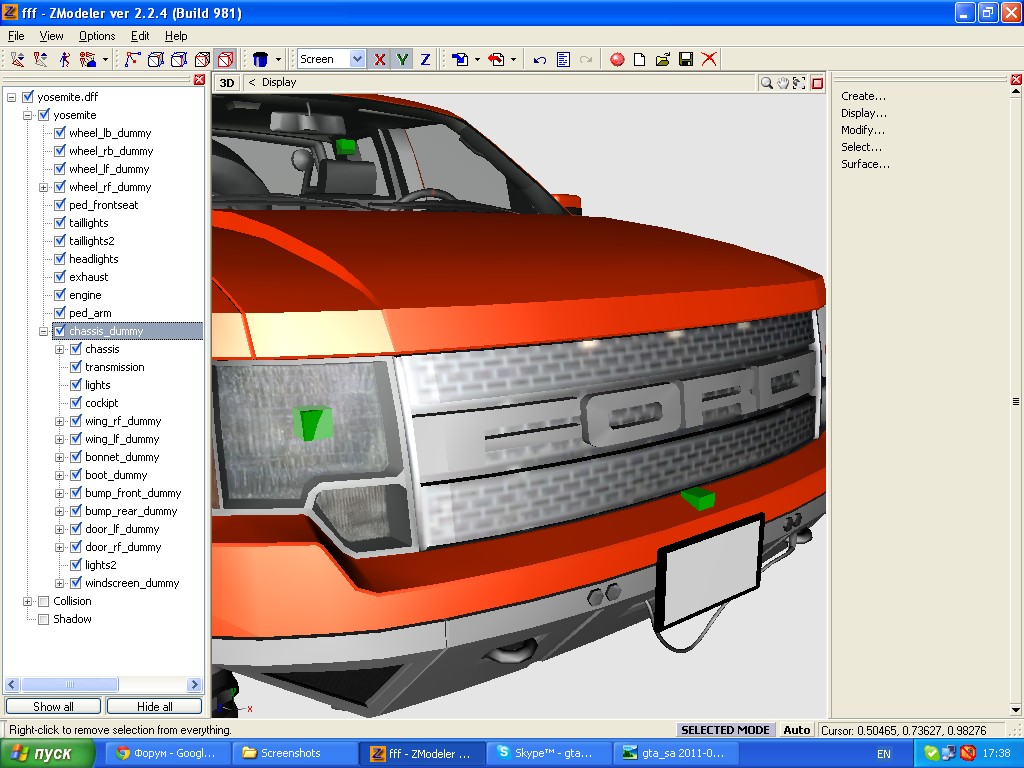Click the viewport magnifier zoom icon
Viewport: 1024px width, 768px height.
(767, 83)
